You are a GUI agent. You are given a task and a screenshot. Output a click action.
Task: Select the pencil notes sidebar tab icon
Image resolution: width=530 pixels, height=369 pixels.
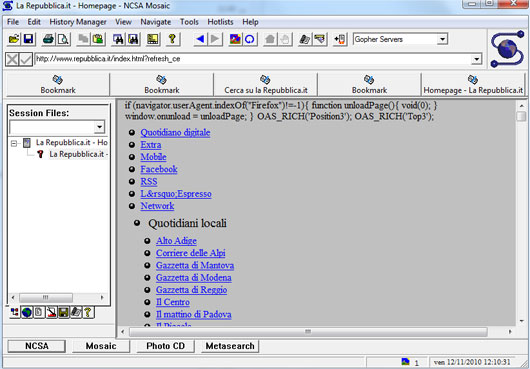coord(76,312)
